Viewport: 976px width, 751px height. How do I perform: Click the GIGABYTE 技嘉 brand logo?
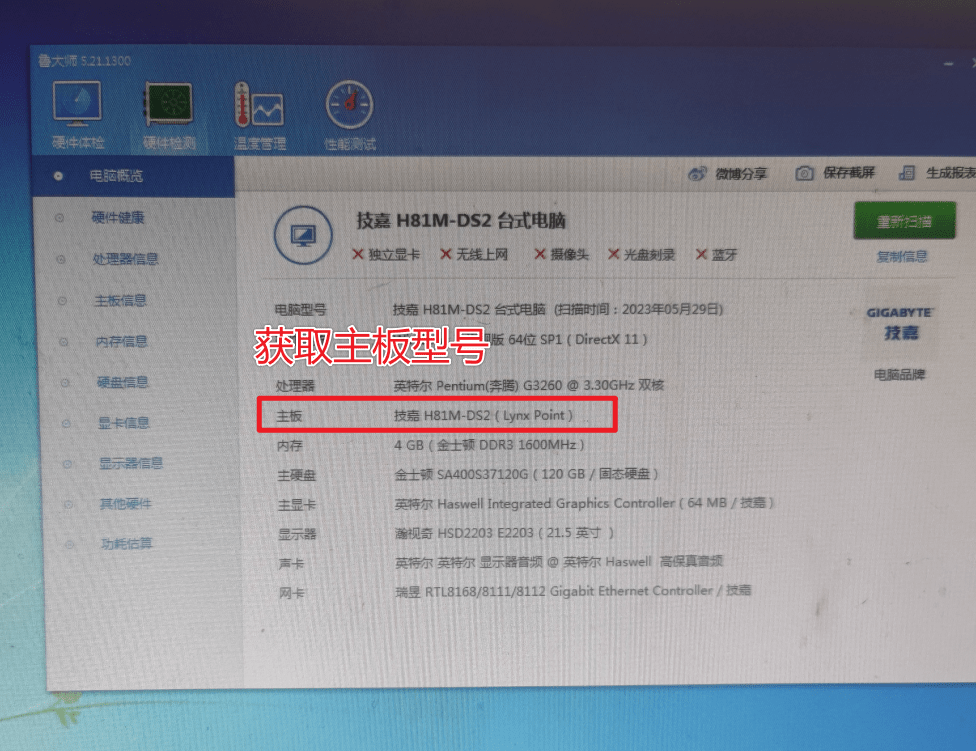pos(900,324)
